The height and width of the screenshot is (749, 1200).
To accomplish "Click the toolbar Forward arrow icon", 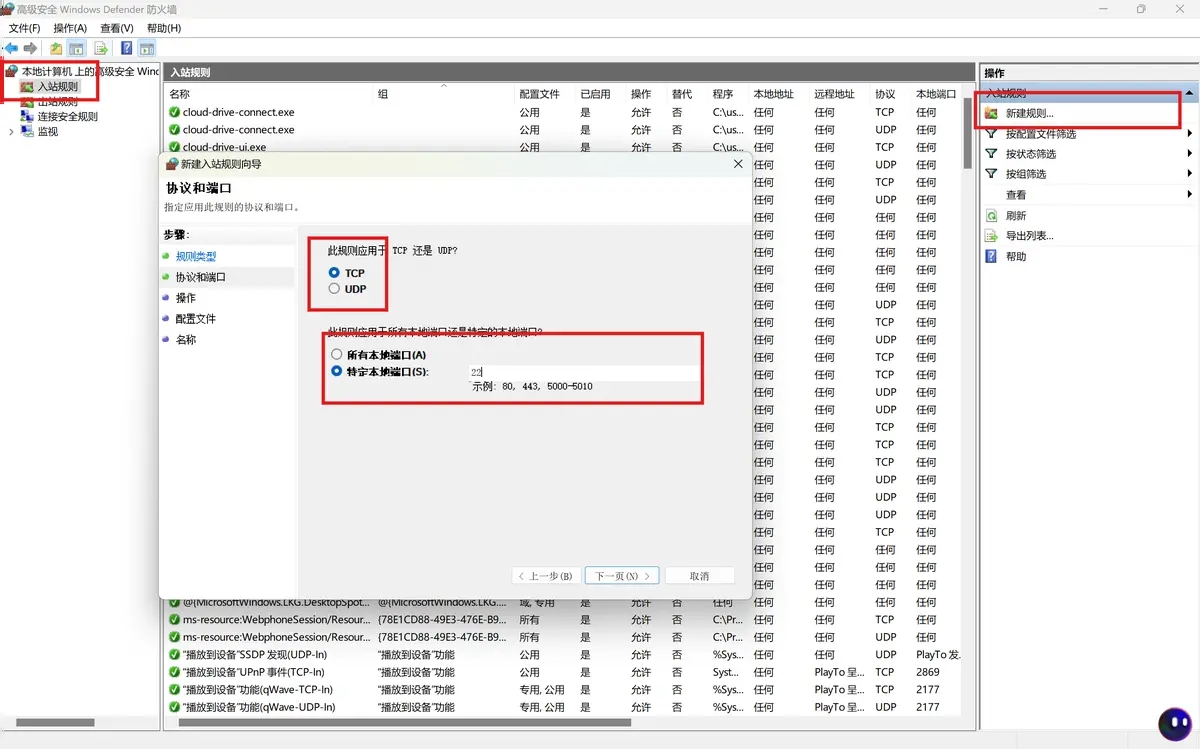I will [x=31, y=48].
